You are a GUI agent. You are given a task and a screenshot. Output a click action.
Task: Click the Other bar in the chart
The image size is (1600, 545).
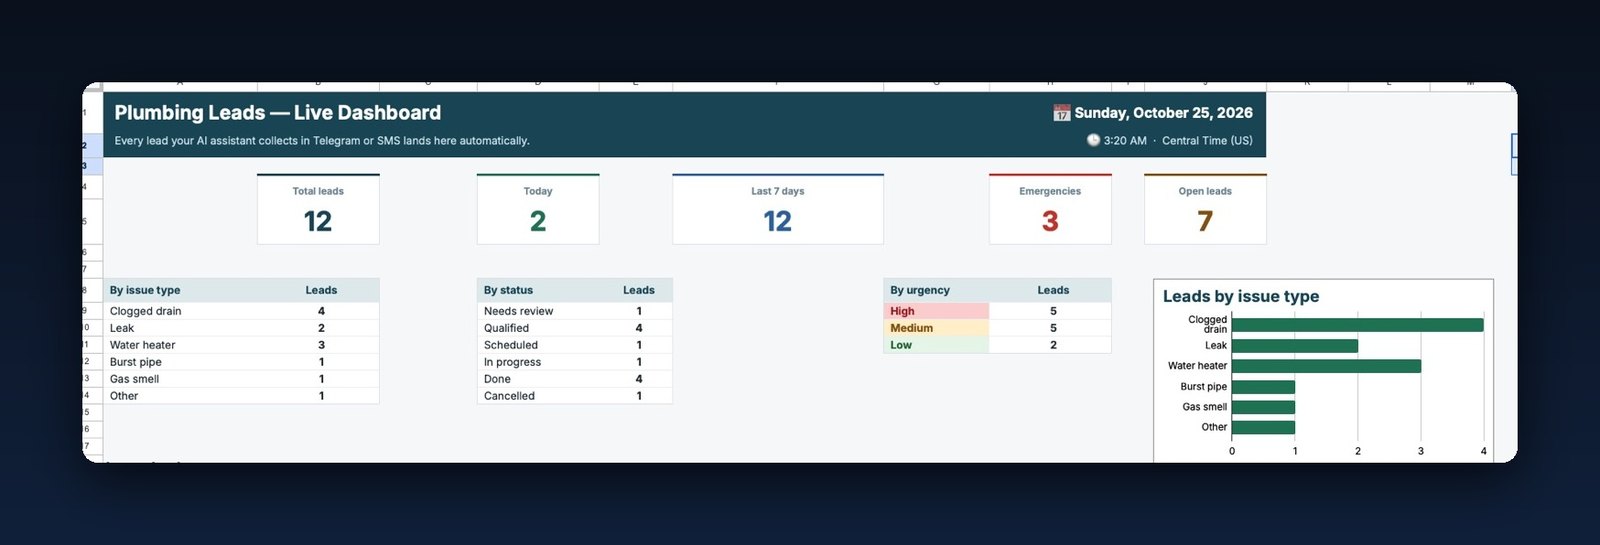tap(1263, 427)
